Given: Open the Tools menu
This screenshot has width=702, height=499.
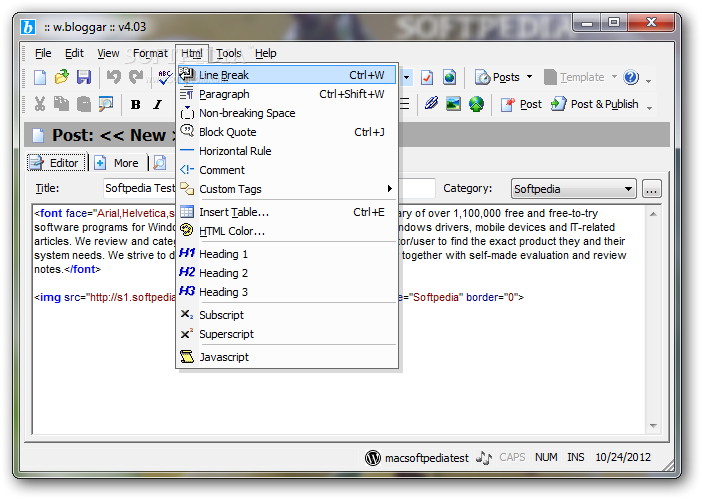Looking at the screenshot, I should (229, 53).
